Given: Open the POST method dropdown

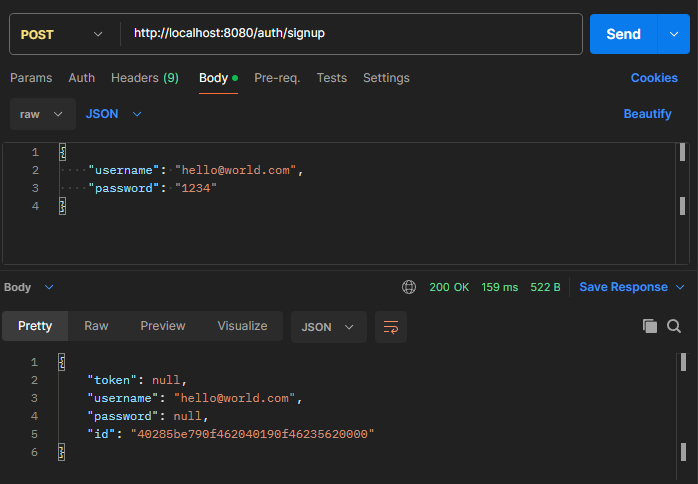Looking at the screenshot, I should click(60, 34).
